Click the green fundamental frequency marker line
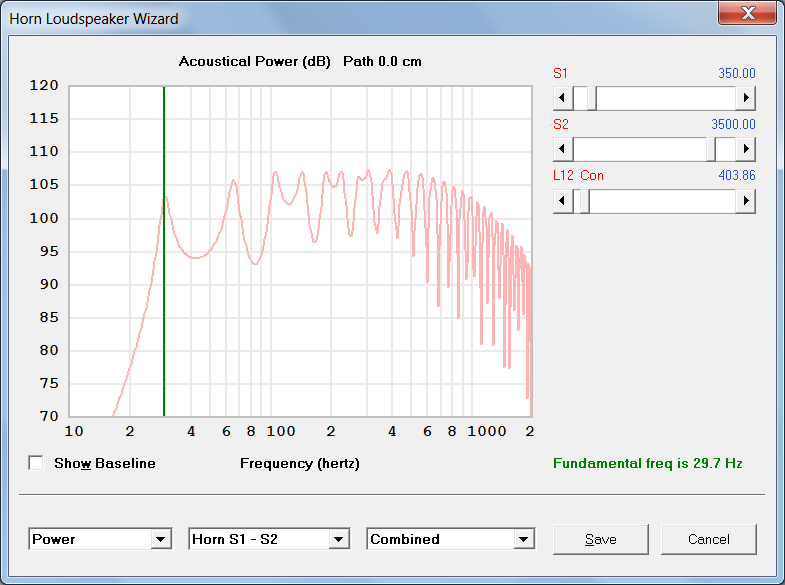This screenshot has width=785, height=585. [x=164, y=250]
